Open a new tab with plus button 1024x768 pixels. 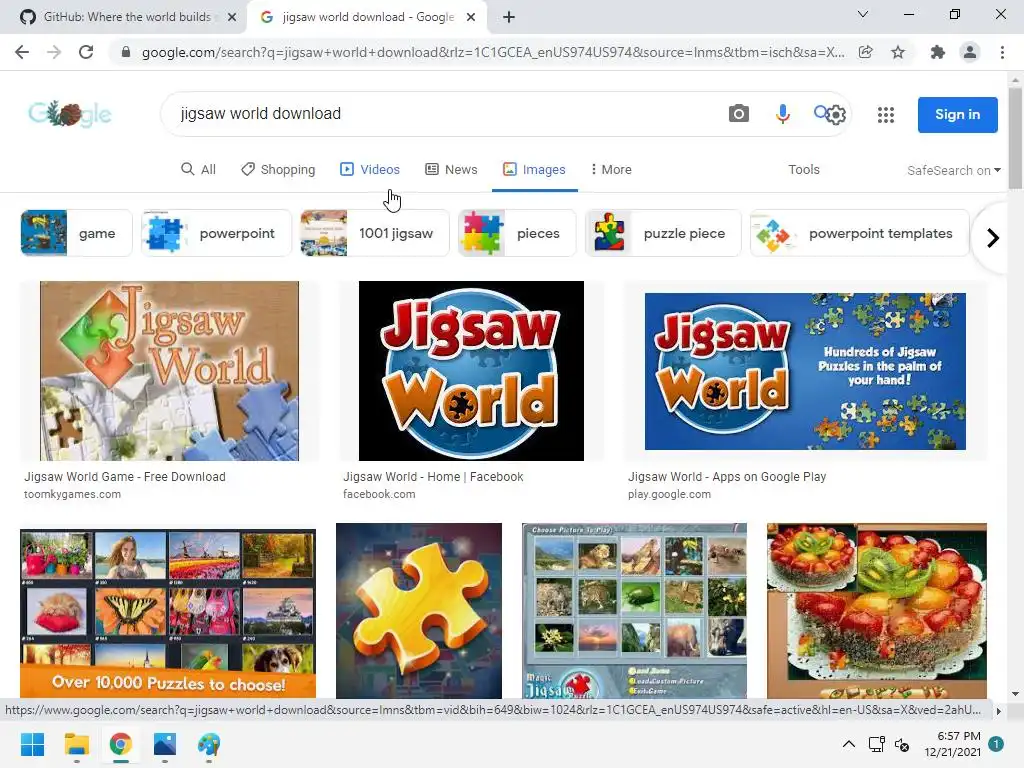pyautogui.click(x=509, y=17)
